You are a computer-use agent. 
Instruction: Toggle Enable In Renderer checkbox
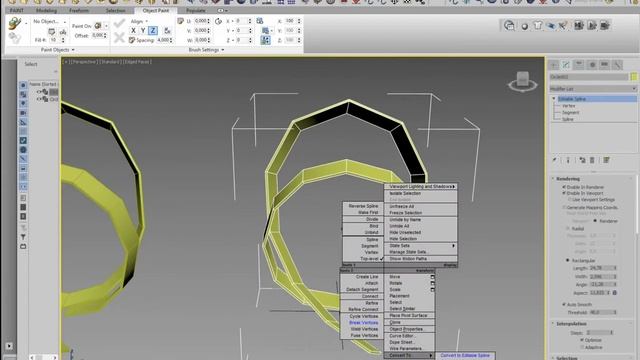[564, 187]
